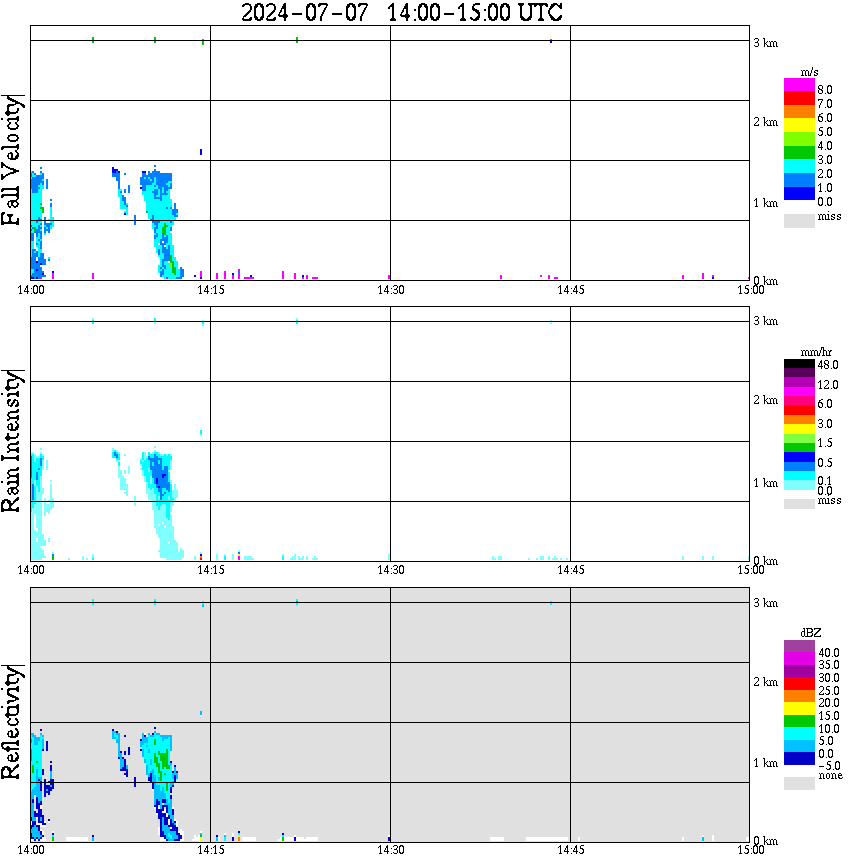Click the 'm/s' legend unit heading

point(809,73)
